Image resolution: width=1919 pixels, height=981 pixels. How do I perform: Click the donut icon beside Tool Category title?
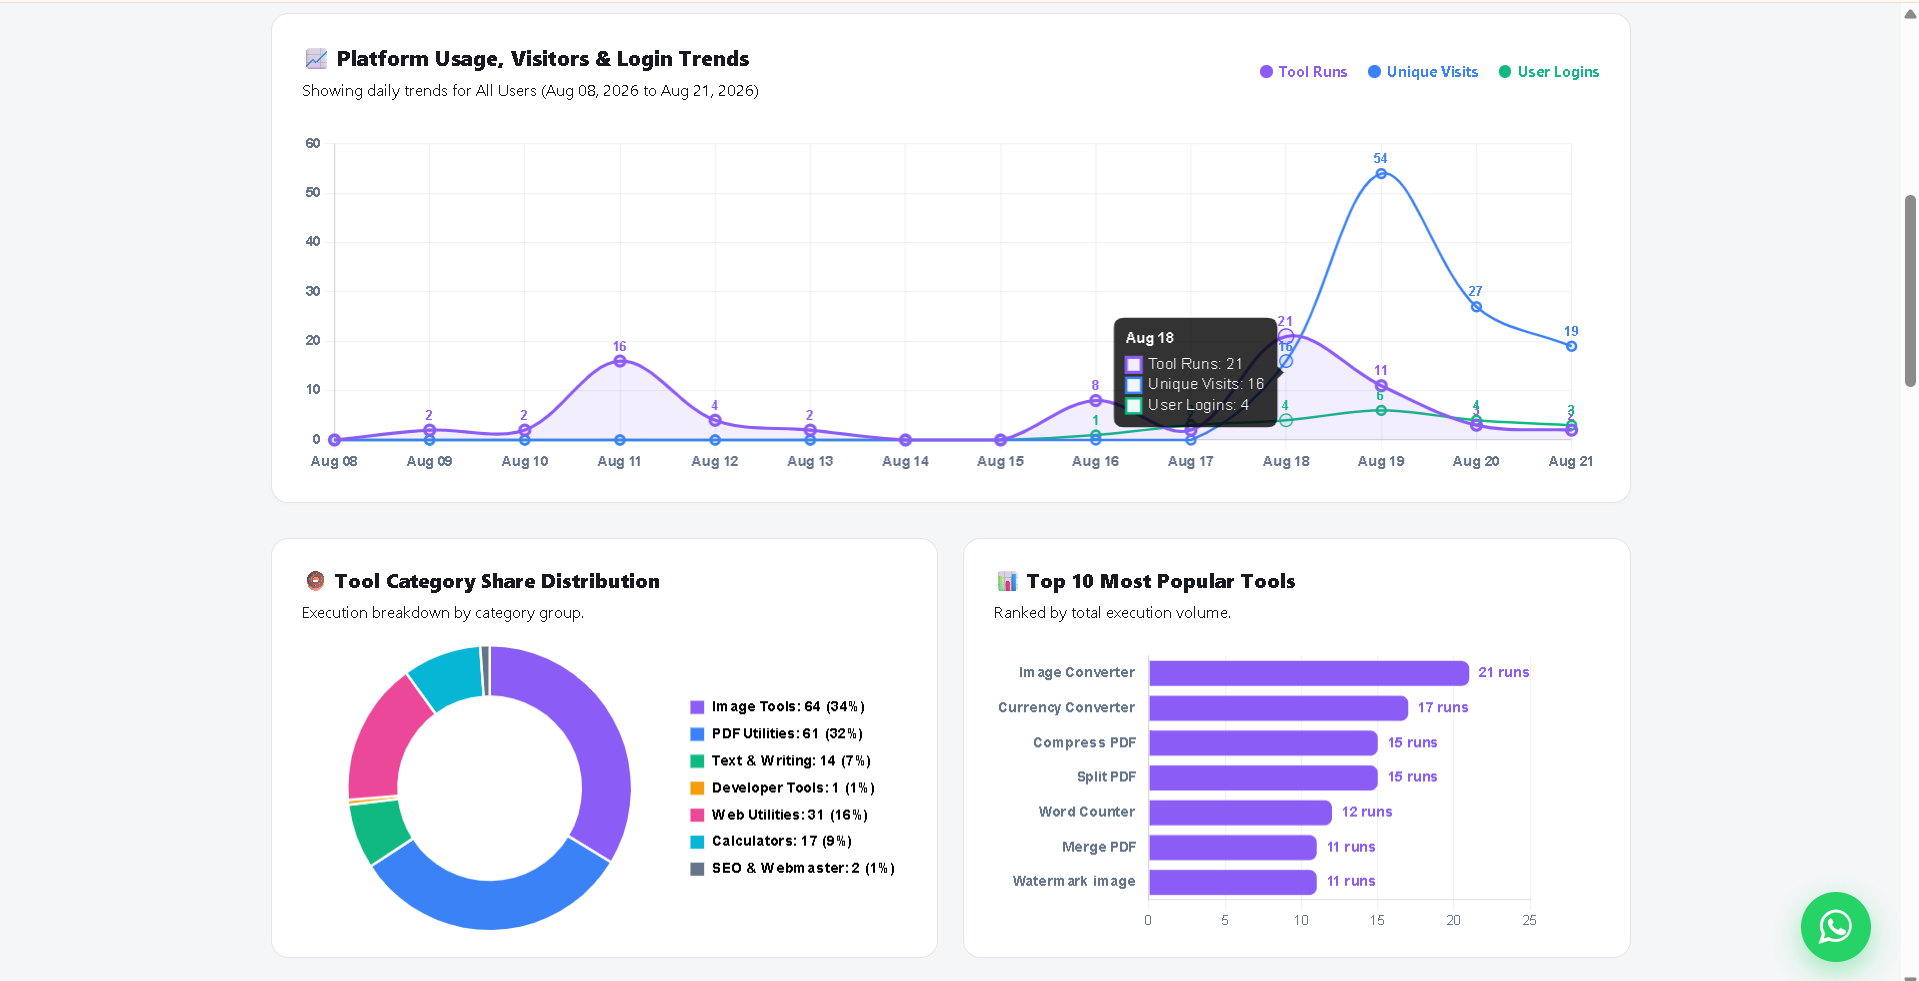click(315, 581)
